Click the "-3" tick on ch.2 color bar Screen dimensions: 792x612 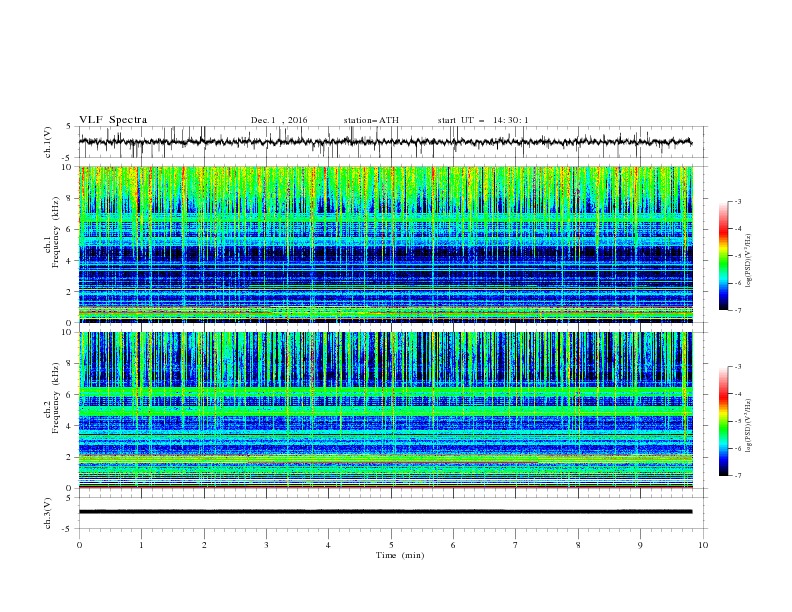click(x=738, y=367)
